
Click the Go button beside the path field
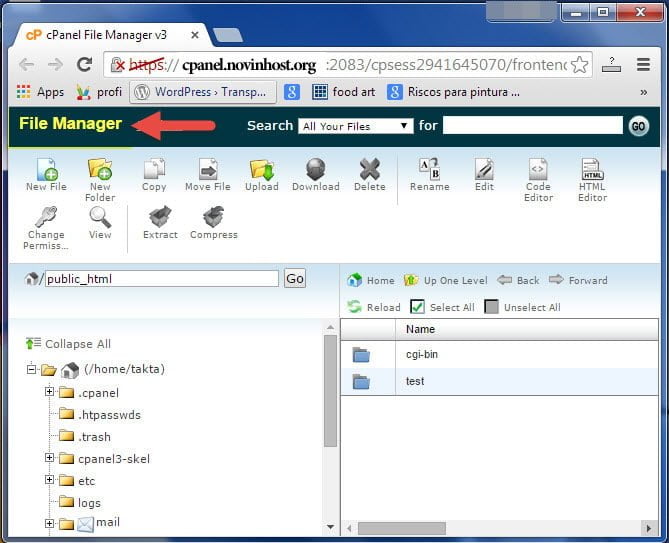coord(294,279)
